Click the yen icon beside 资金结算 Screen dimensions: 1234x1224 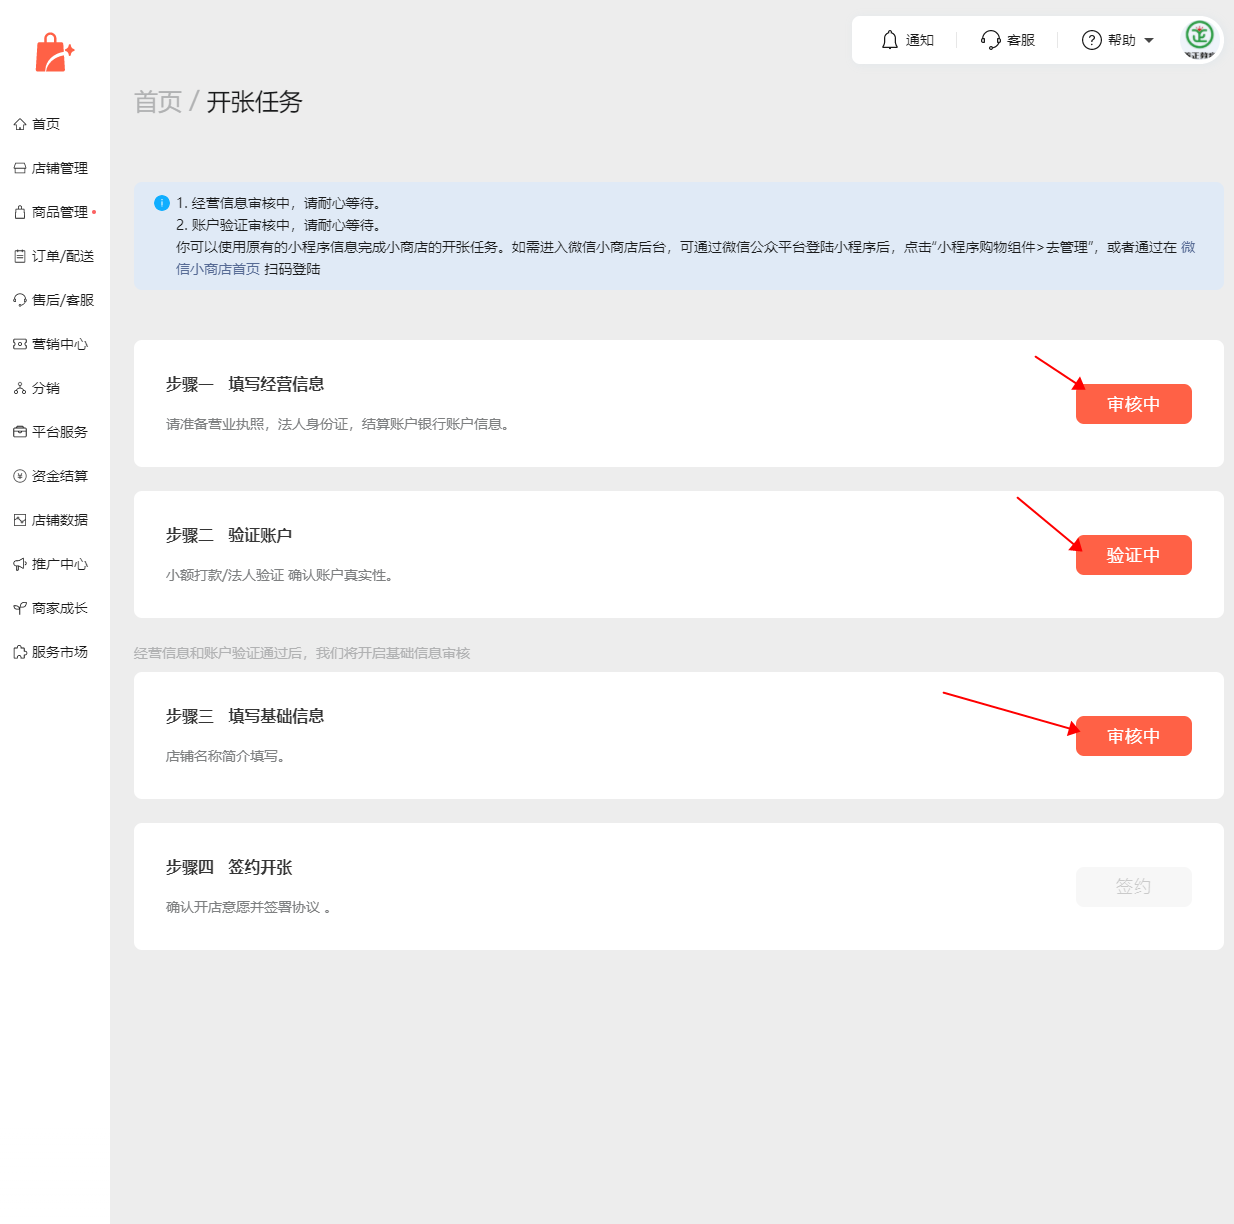[20, 476]
